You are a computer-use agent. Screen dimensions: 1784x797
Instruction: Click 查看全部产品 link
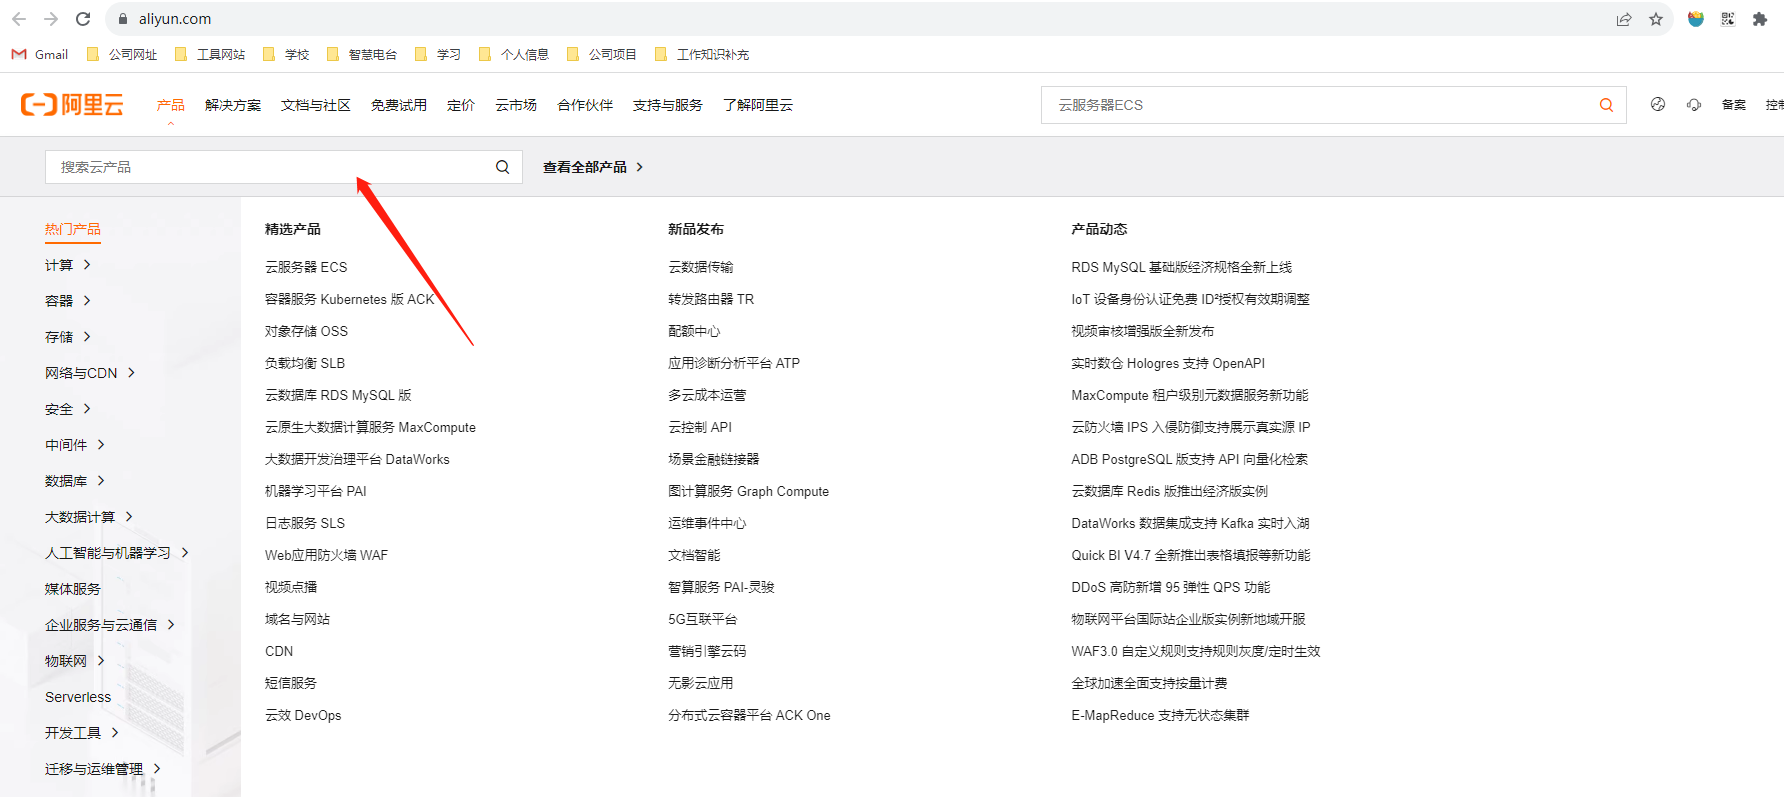pos(593,167)
